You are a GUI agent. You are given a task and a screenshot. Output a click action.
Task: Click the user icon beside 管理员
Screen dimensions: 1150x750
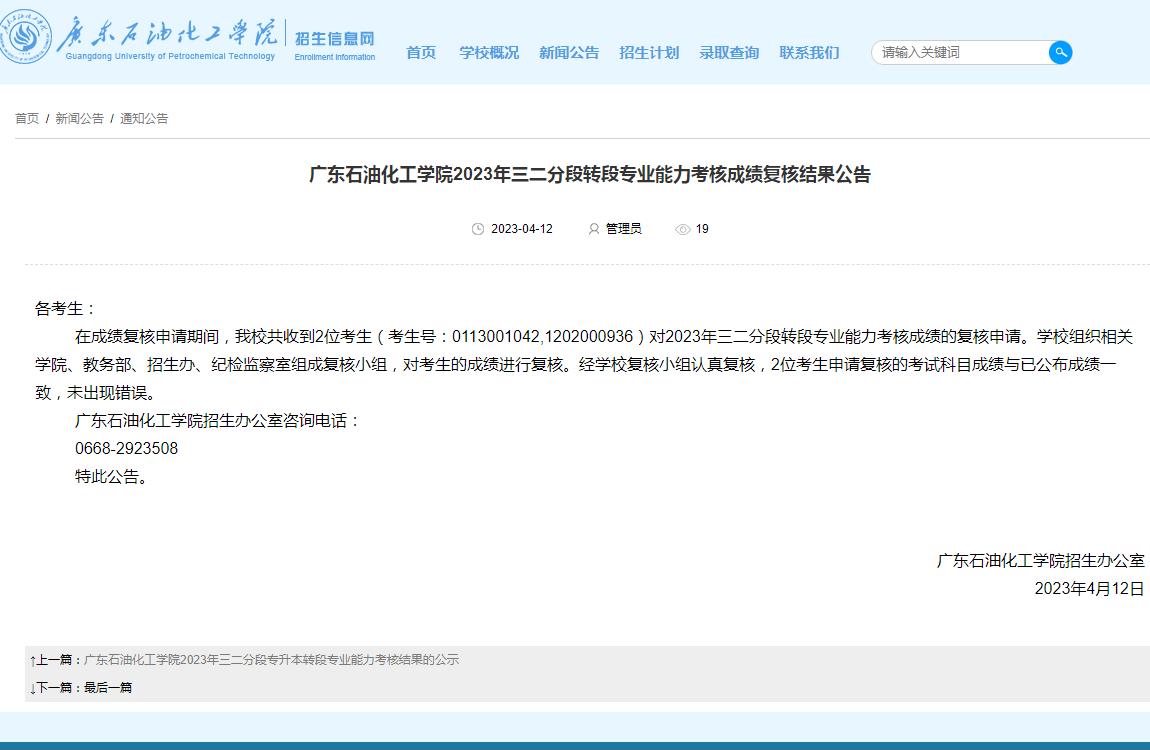pyautogui.click(x=593, y=229)
